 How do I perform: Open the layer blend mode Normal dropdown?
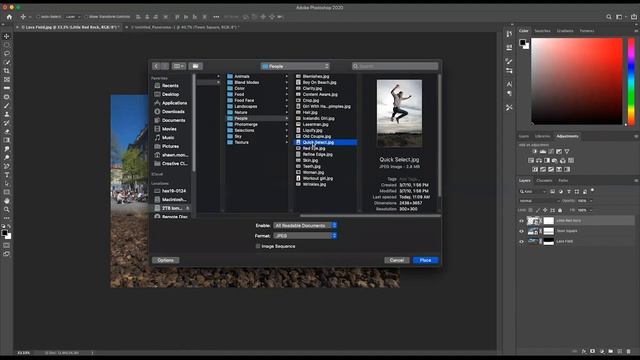point(539,201)
